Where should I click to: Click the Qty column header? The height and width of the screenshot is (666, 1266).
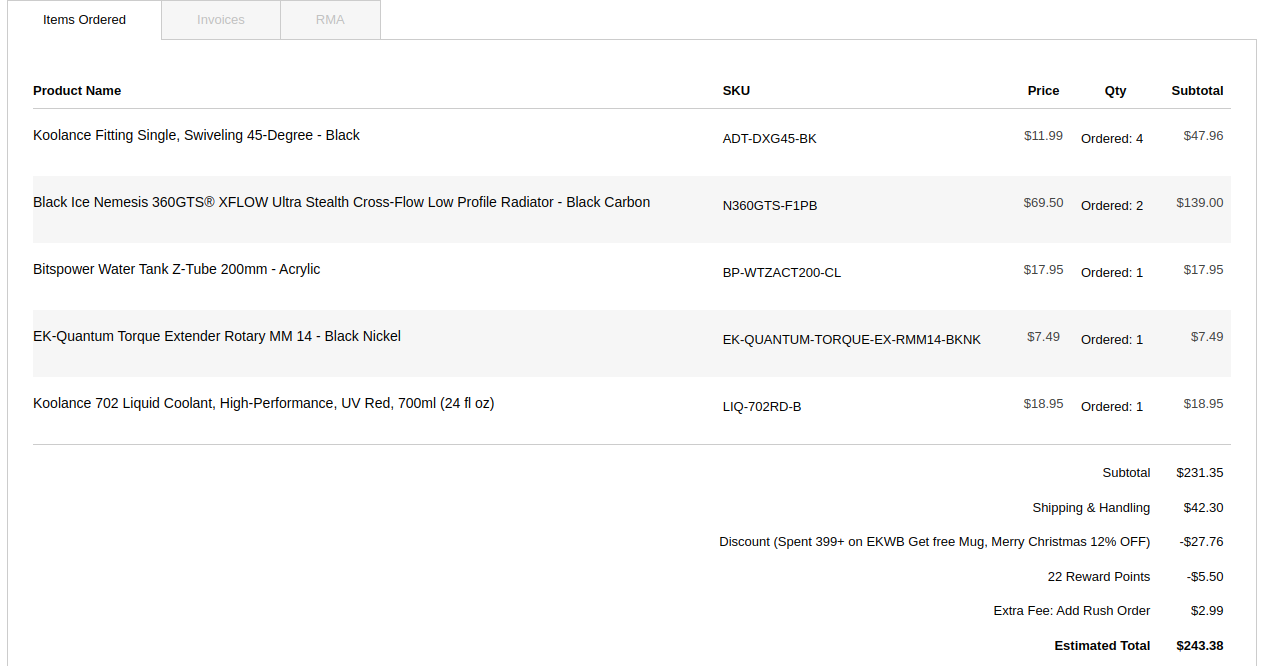click(x=1115, y=91)
